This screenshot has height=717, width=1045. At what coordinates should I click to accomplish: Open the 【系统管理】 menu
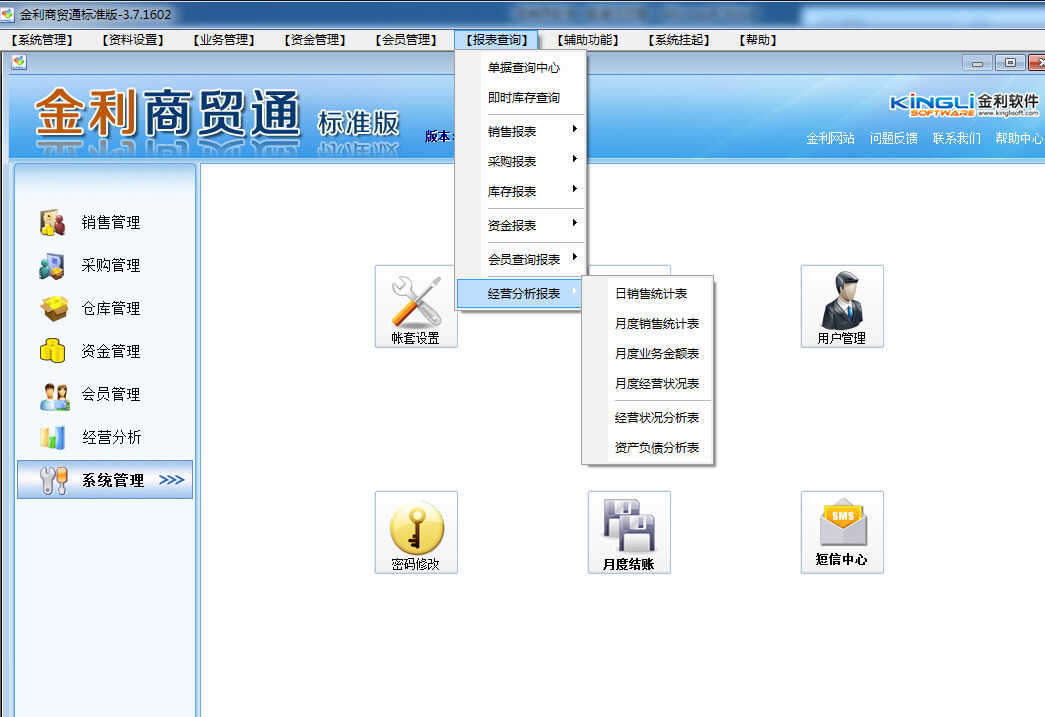coord(42,40)
